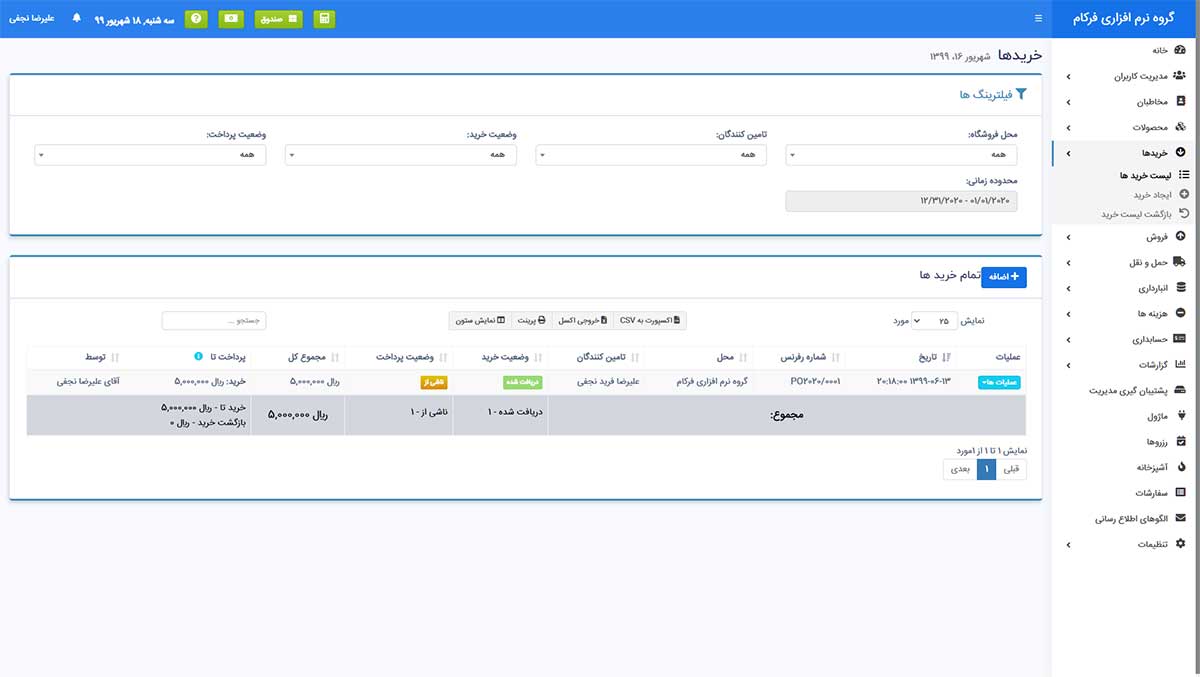The image size is (1200, 677).
Task: Open آشپزخانه in the sidebar
Action: (x=1147, y=466)
